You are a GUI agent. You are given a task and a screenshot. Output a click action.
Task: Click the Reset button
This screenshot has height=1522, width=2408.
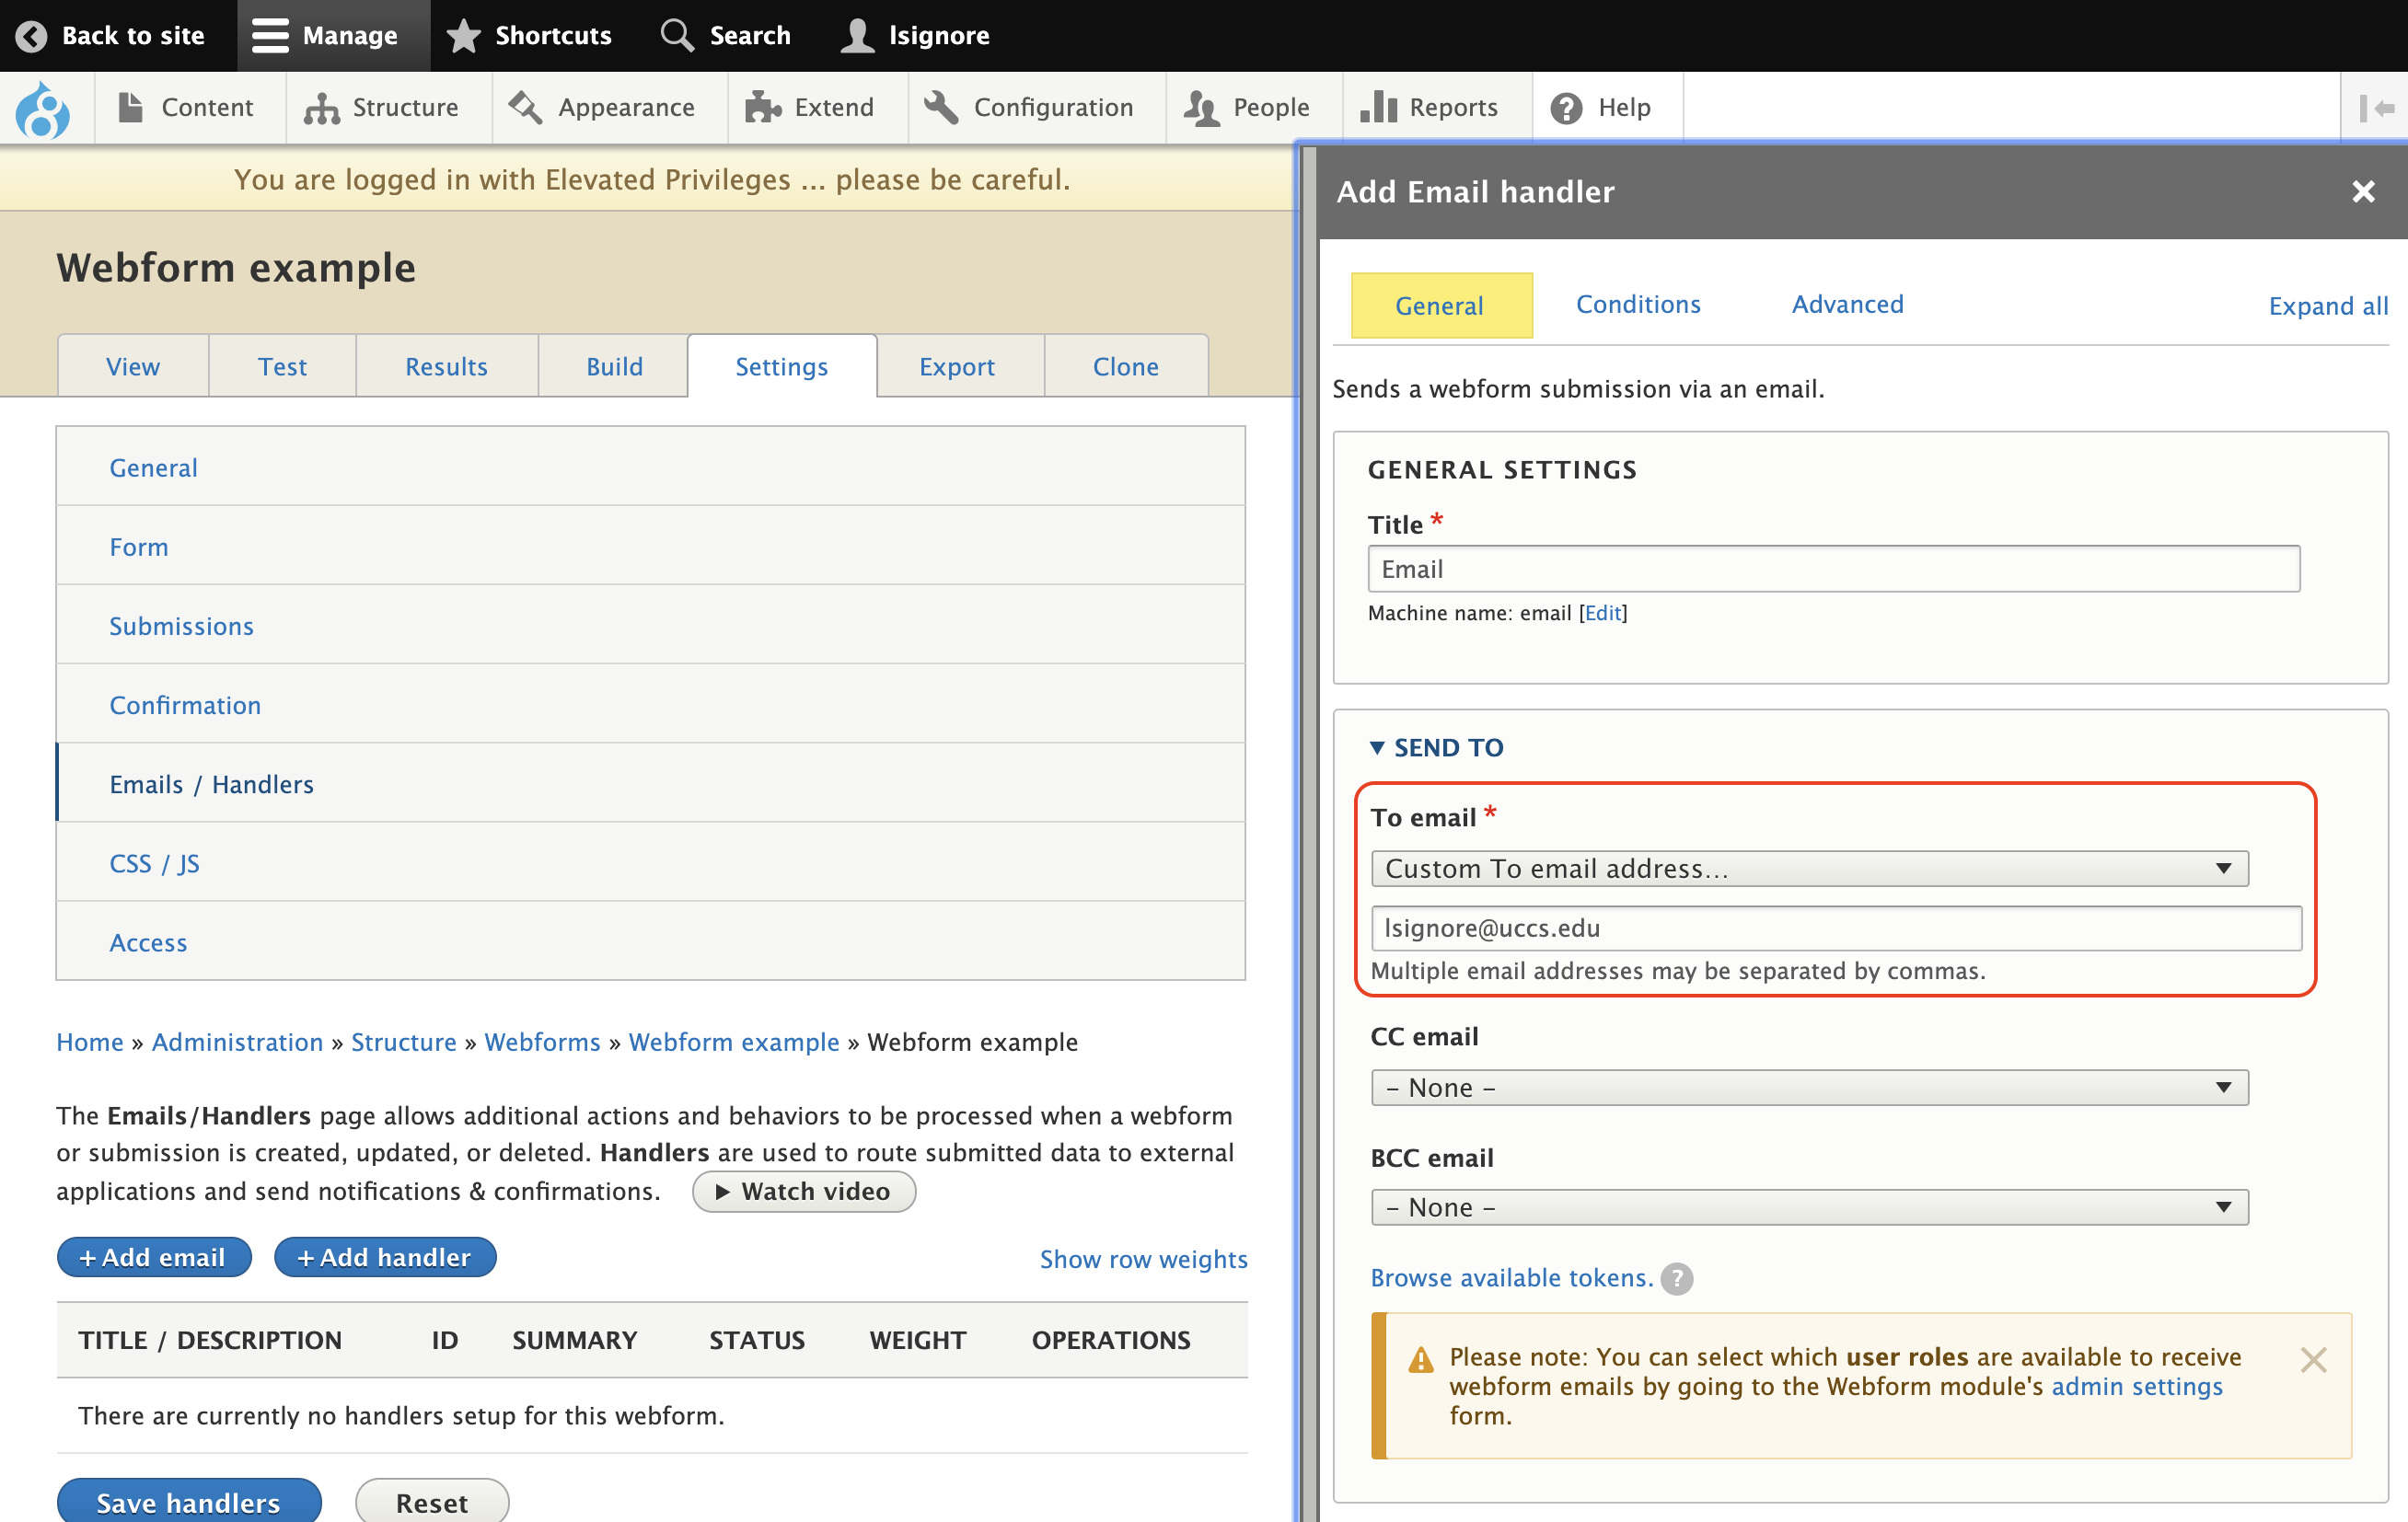coord(432,1502)
